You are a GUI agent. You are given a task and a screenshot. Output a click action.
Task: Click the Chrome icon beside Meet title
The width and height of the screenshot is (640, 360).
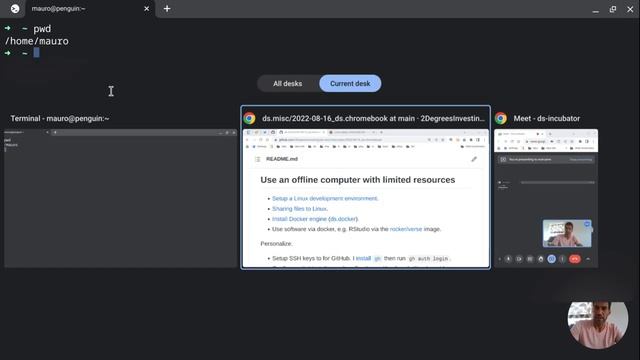(501, 118)
